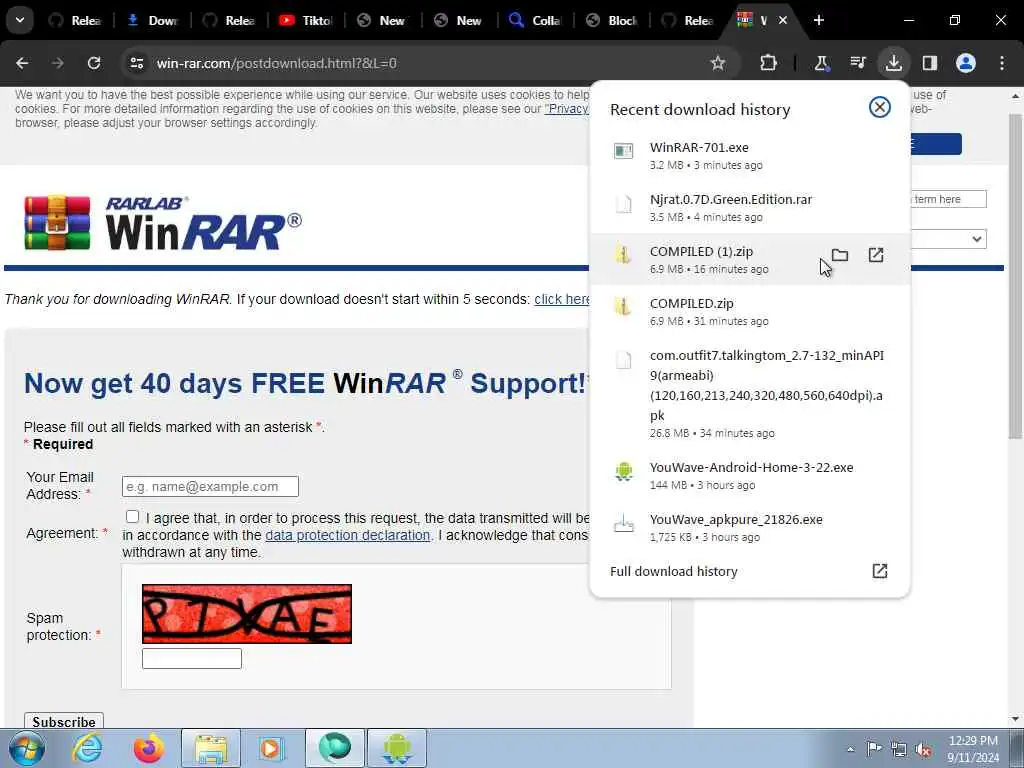Show COMPILED (1).zip in folder
This screenshot has height=768, width=1024.
[840, 255]
